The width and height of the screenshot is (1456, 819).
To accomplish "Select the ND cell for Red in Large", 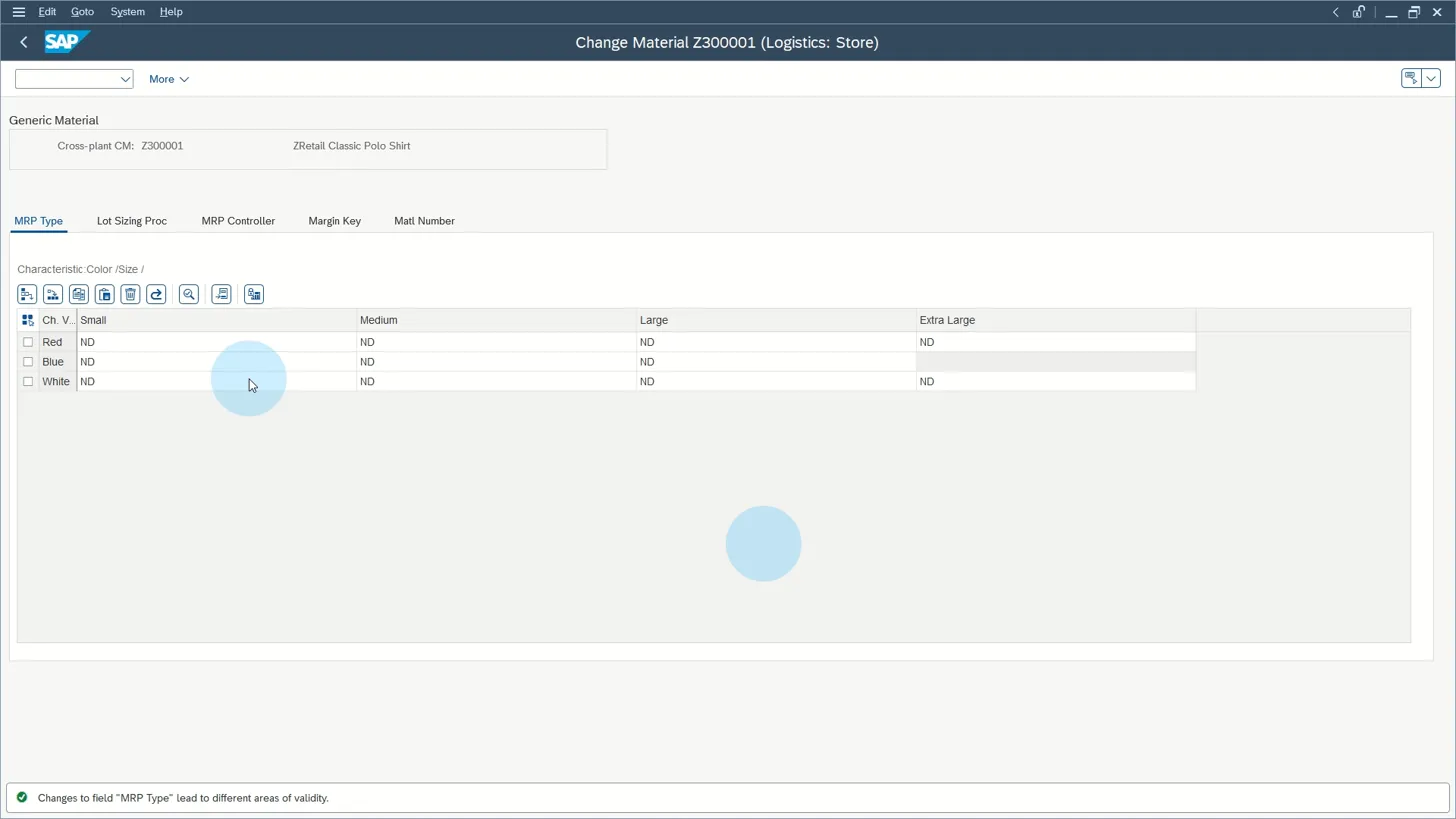I will tap(777, 342).
